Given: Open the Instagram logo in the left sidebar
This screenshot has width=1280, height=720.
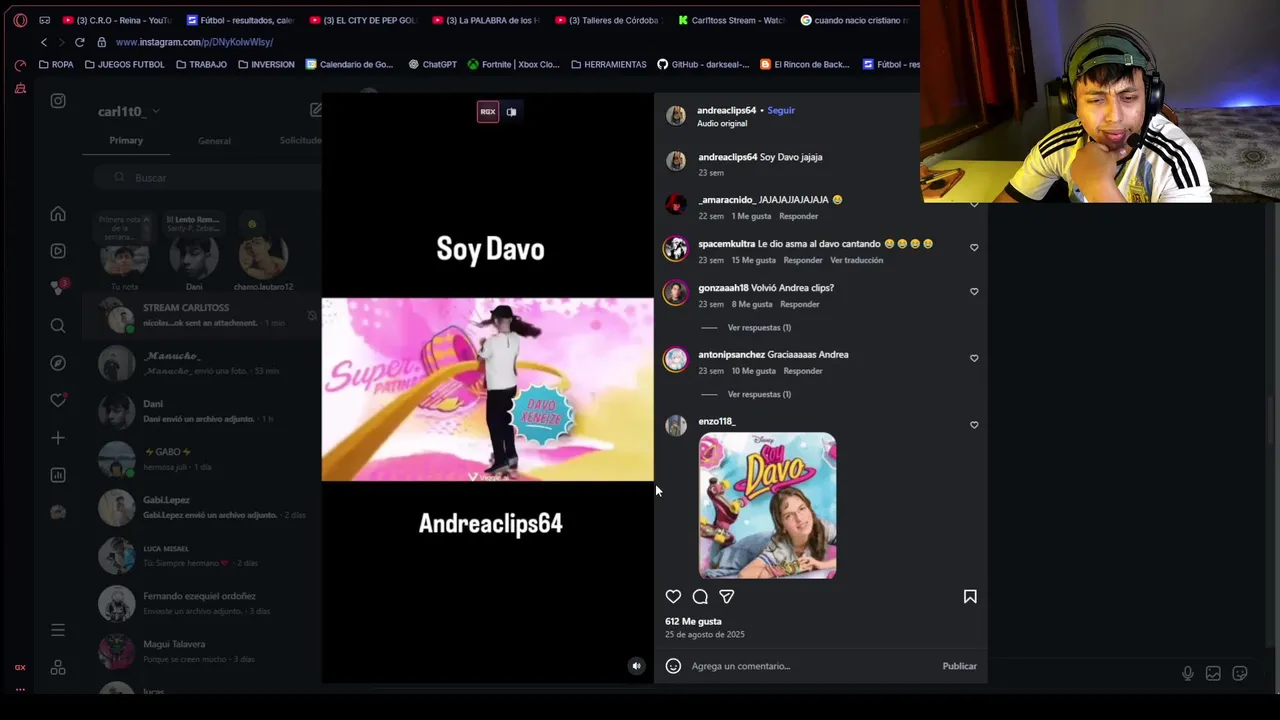Looking at the screenshot, I should [x=58, y=101].
